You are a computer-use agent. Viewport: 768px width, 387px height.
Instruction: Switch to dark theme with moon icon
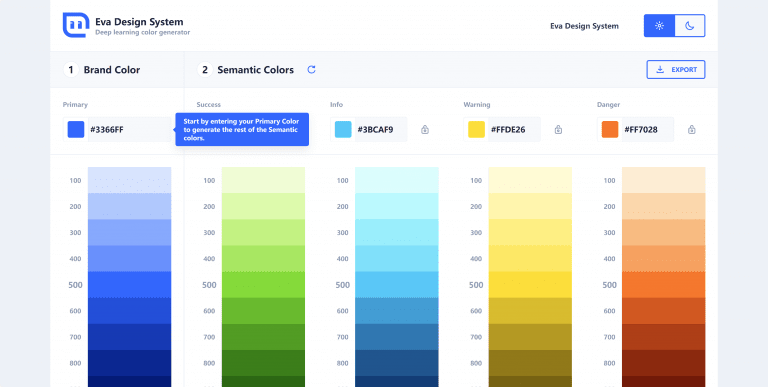[690, 26]
